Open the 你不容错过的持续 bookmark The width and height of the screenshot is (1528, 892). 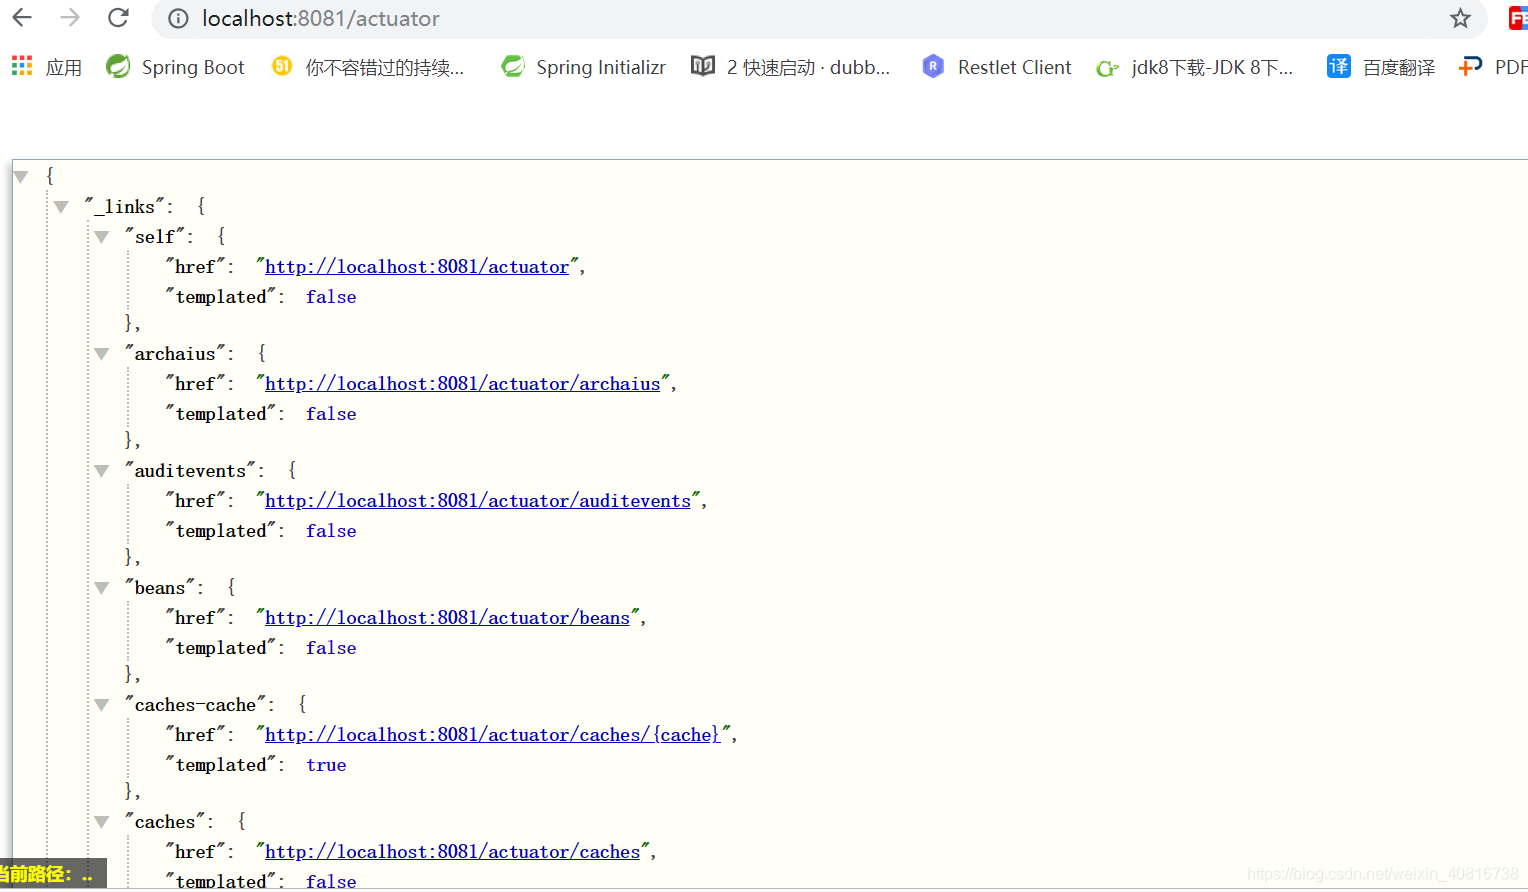coord(369,67)
